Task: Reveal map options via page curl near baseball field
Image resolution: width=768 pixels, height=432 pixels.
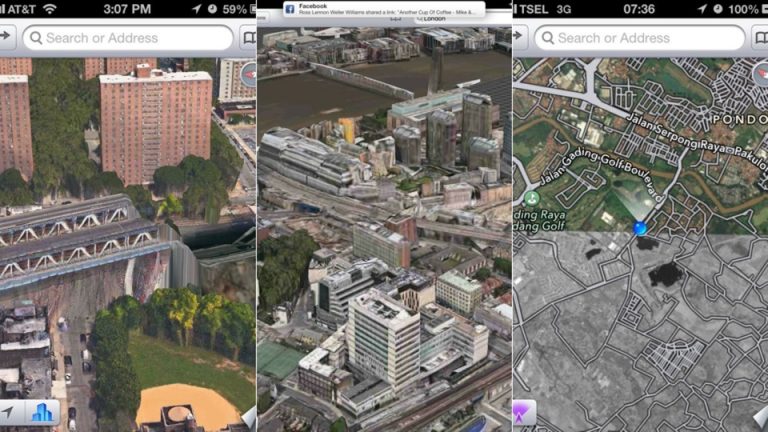Action: (249, 418)
